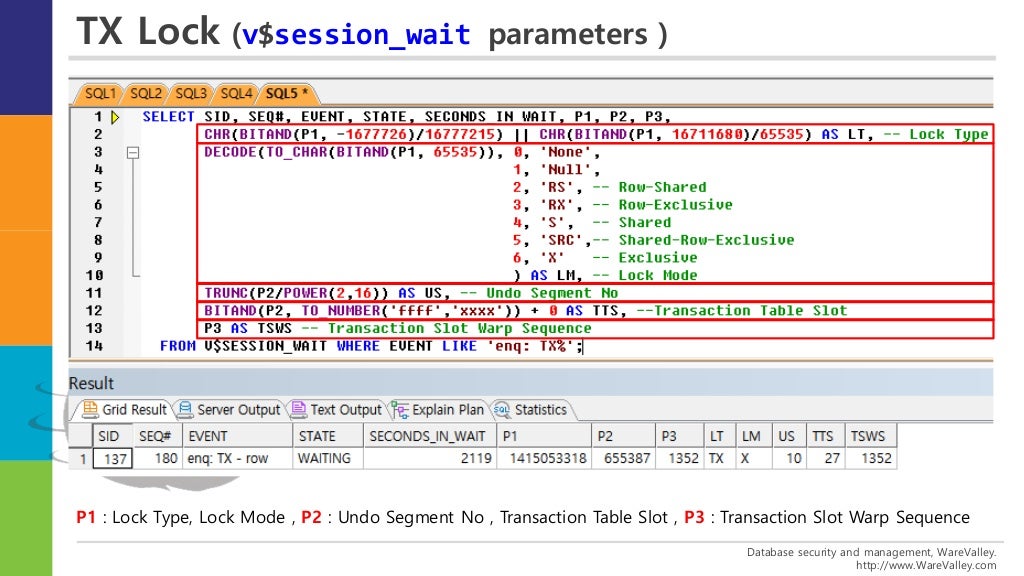Screen dimensions: 1024x576
Task: Switch to the SQL2 tab
Action: [145, 93]
